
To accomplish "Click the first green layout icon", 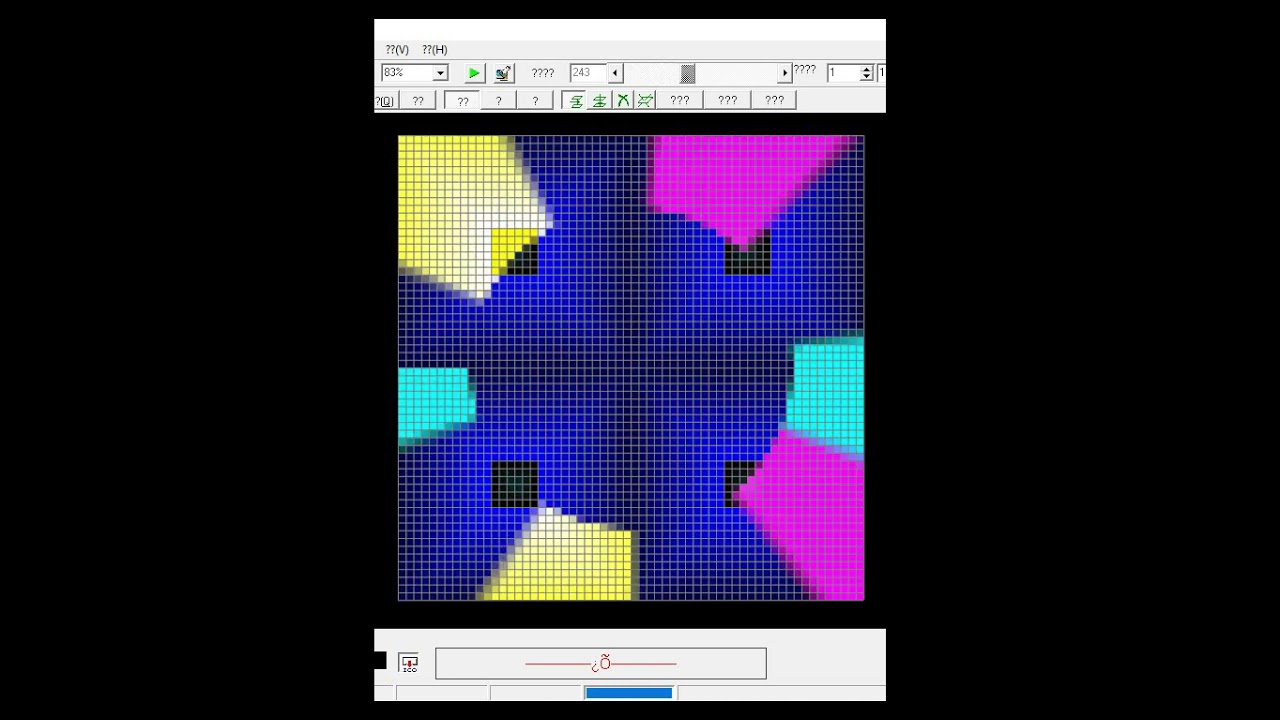I will click(x=576, y=100).
